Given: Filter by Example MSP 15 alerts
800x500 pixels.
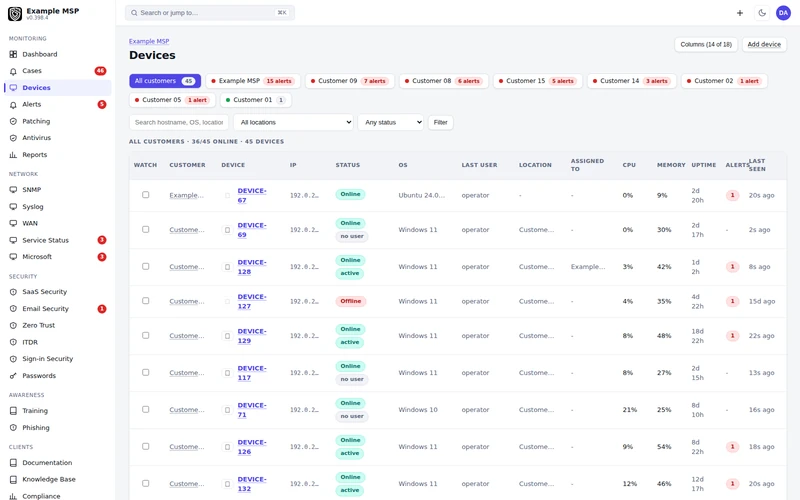Looking at the screenshot, I should tap(253, 81).
